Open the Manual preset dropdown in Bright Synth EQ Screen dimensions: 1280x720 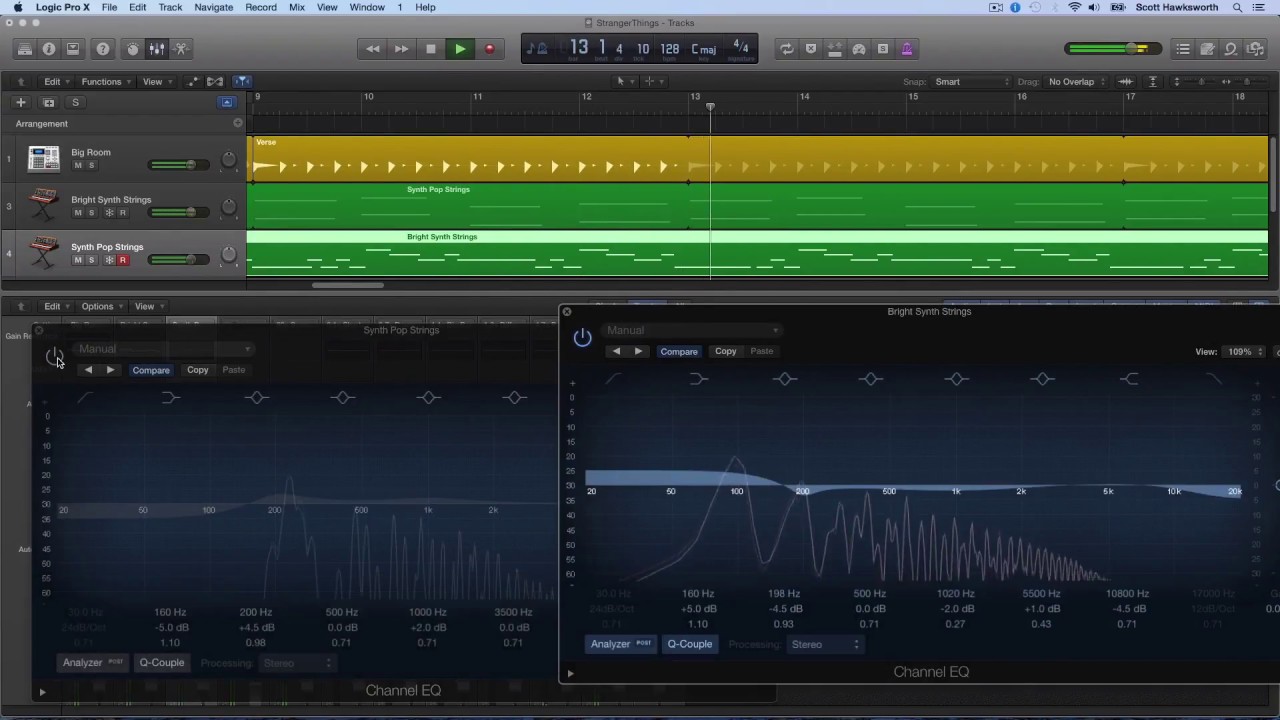[x=692, y=330]
